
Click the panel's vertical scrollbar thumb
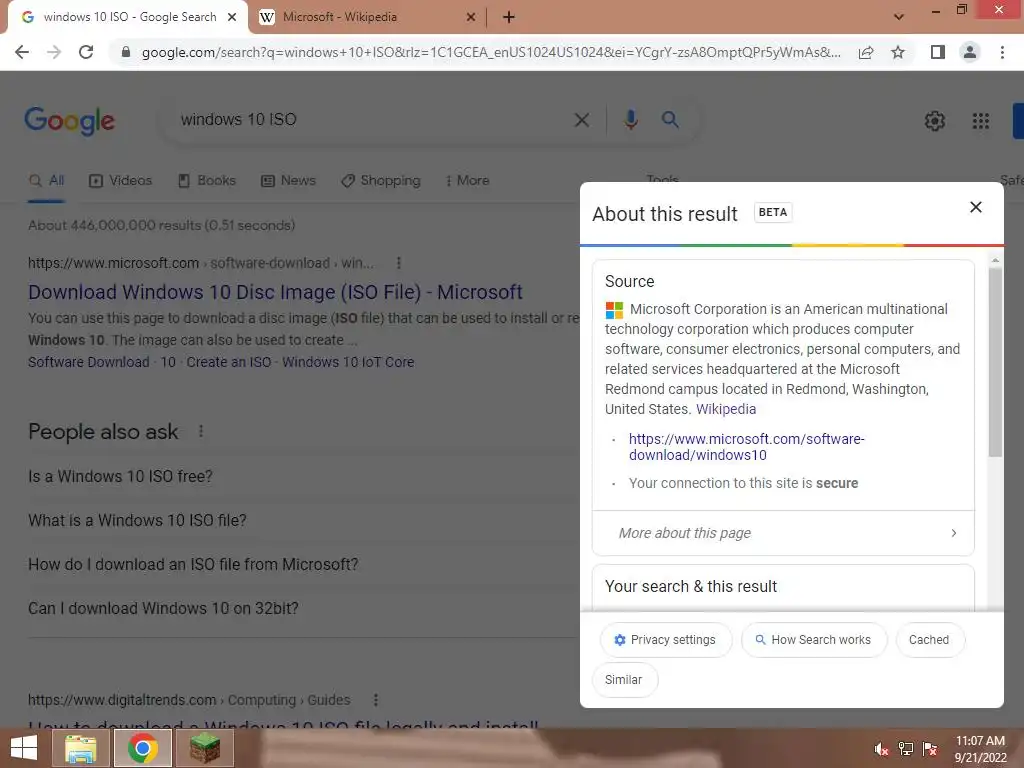tap(995, 362)
